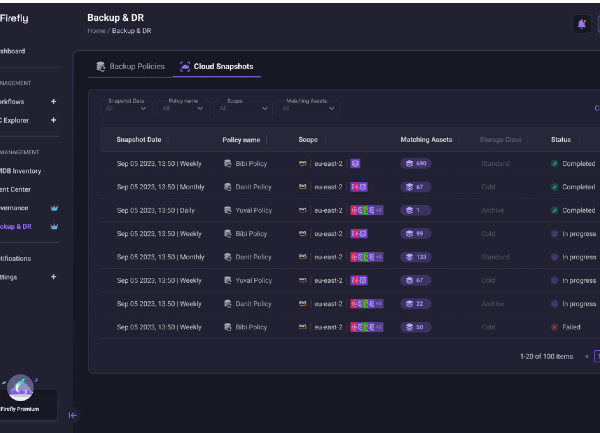Screen dimensions: 600x433
Task: Expand Workflows with the plus icon
Action: (x=54, y=101)
